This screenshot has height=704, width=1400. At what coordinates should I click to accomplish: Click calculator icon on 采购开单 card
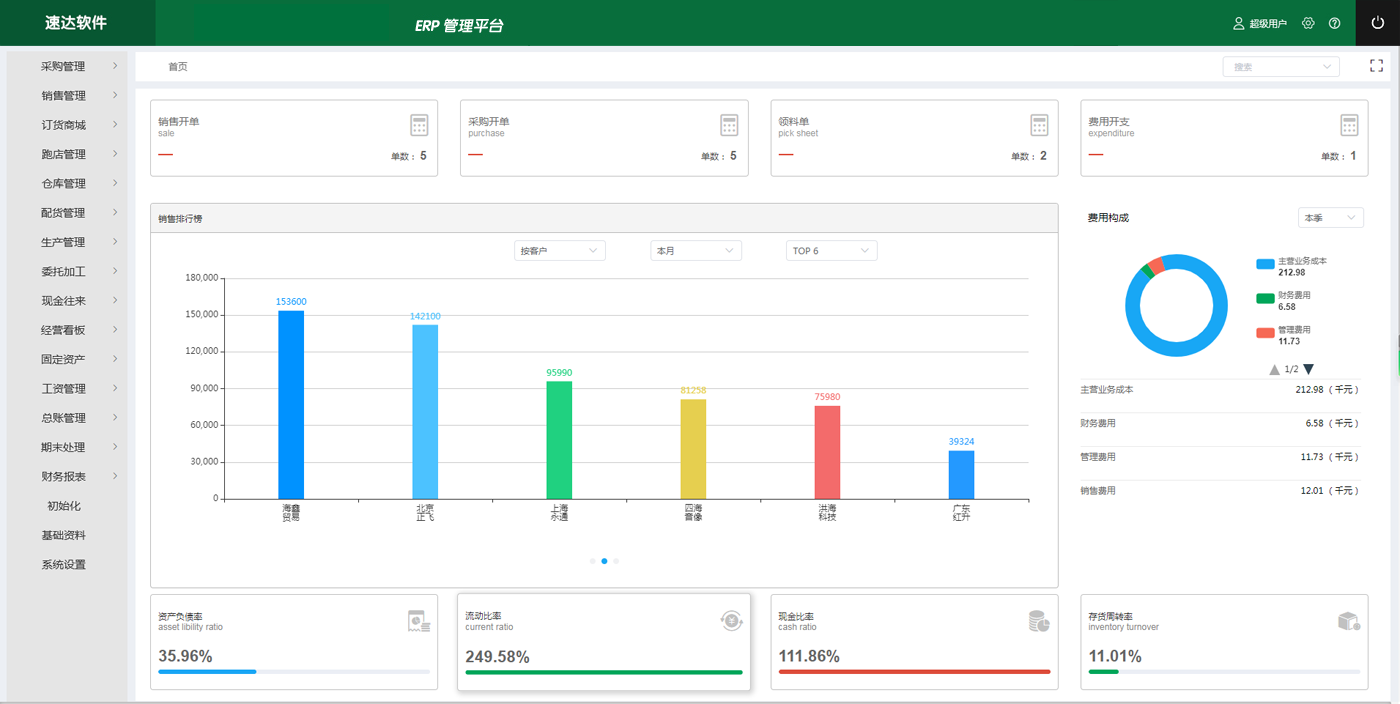point(729,125)
